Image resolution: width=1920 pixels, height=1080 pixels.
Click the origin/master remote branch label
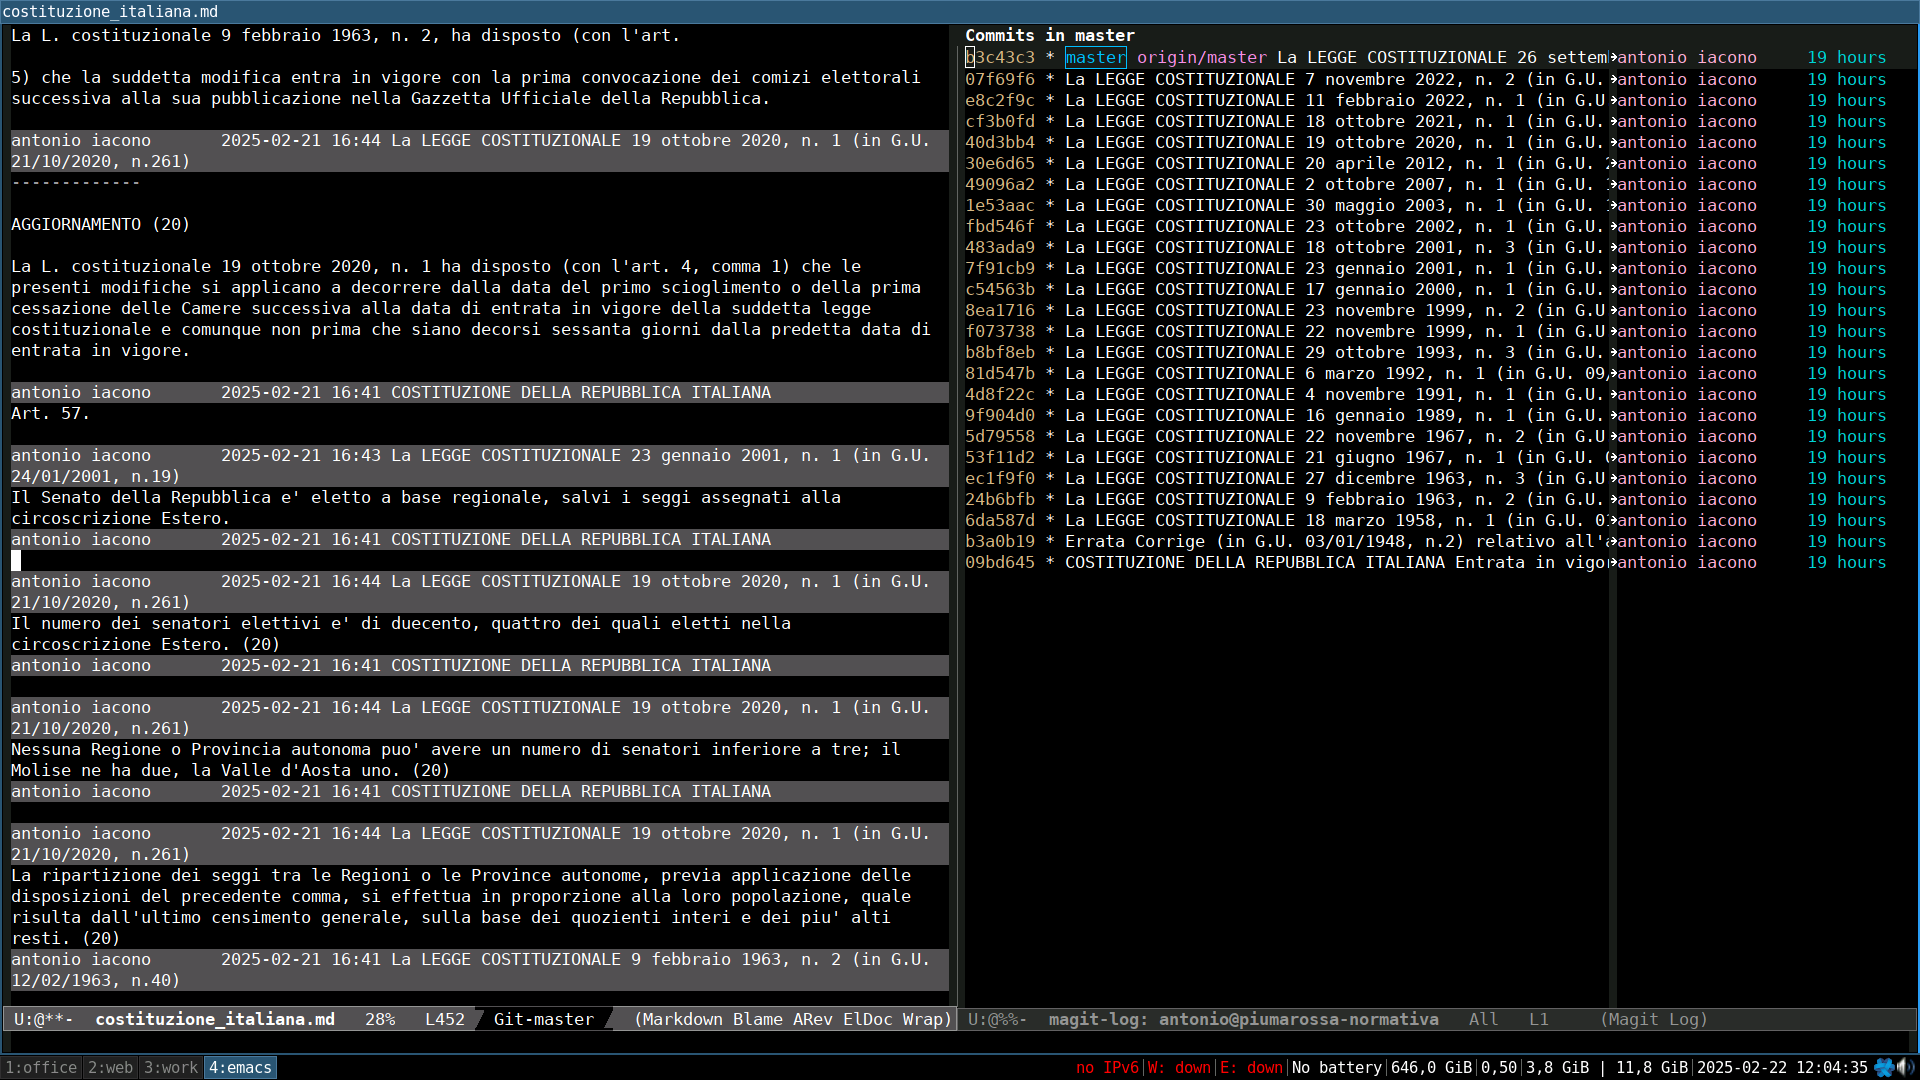[x=1201, y=58]
